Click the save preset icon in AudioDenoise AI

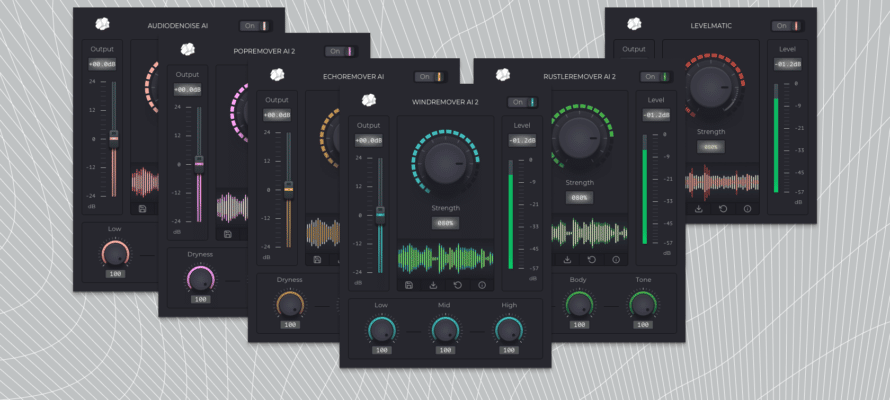point(142,208)
